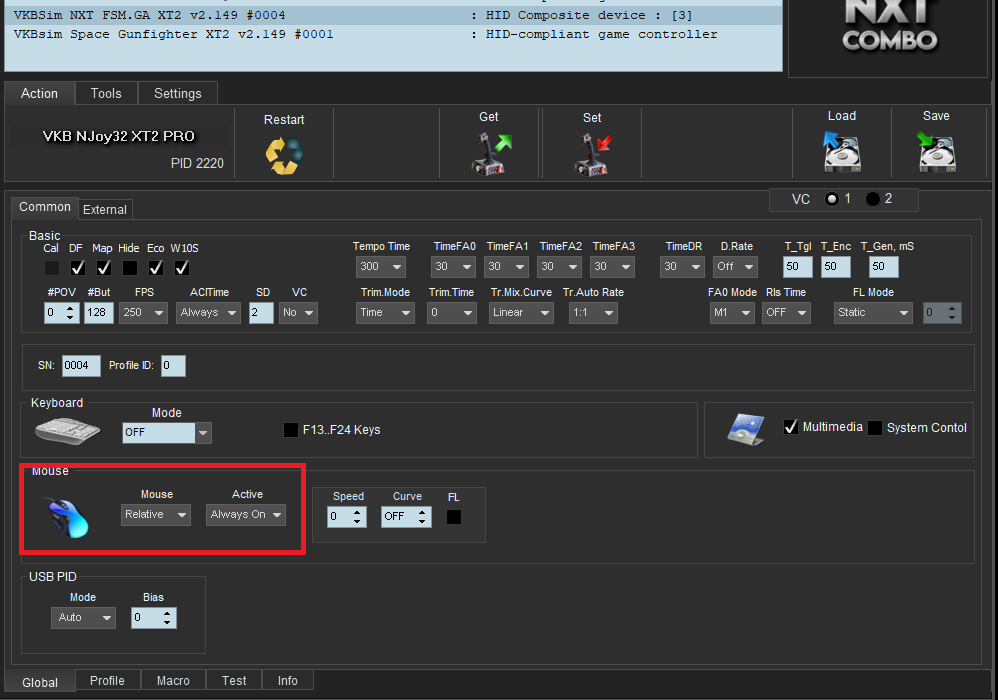Click the NXT COMBO logo
The image size is (998, 700).
[x=889, y=27]
